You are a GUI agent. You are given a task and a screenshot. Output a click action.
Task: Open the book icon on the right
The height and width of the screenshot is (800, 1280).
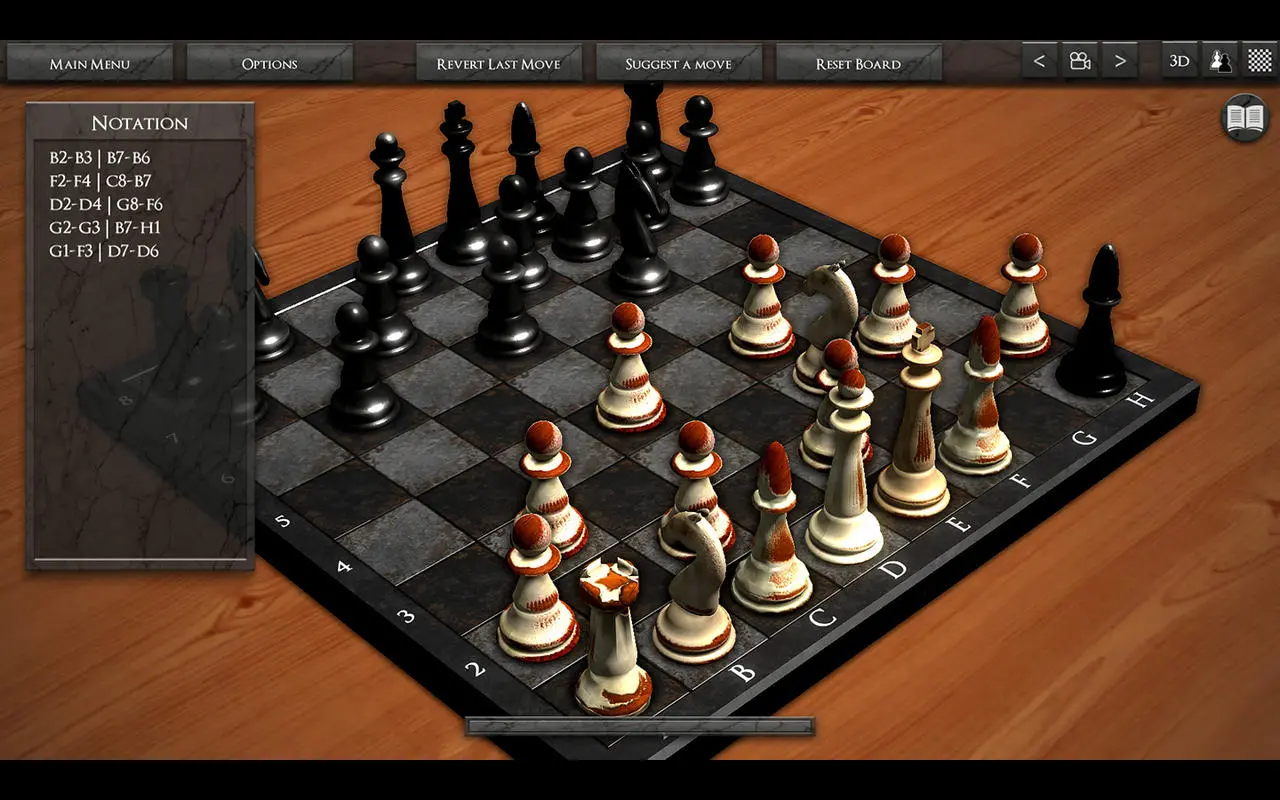pyautogui.click(x=1245, y=118)
